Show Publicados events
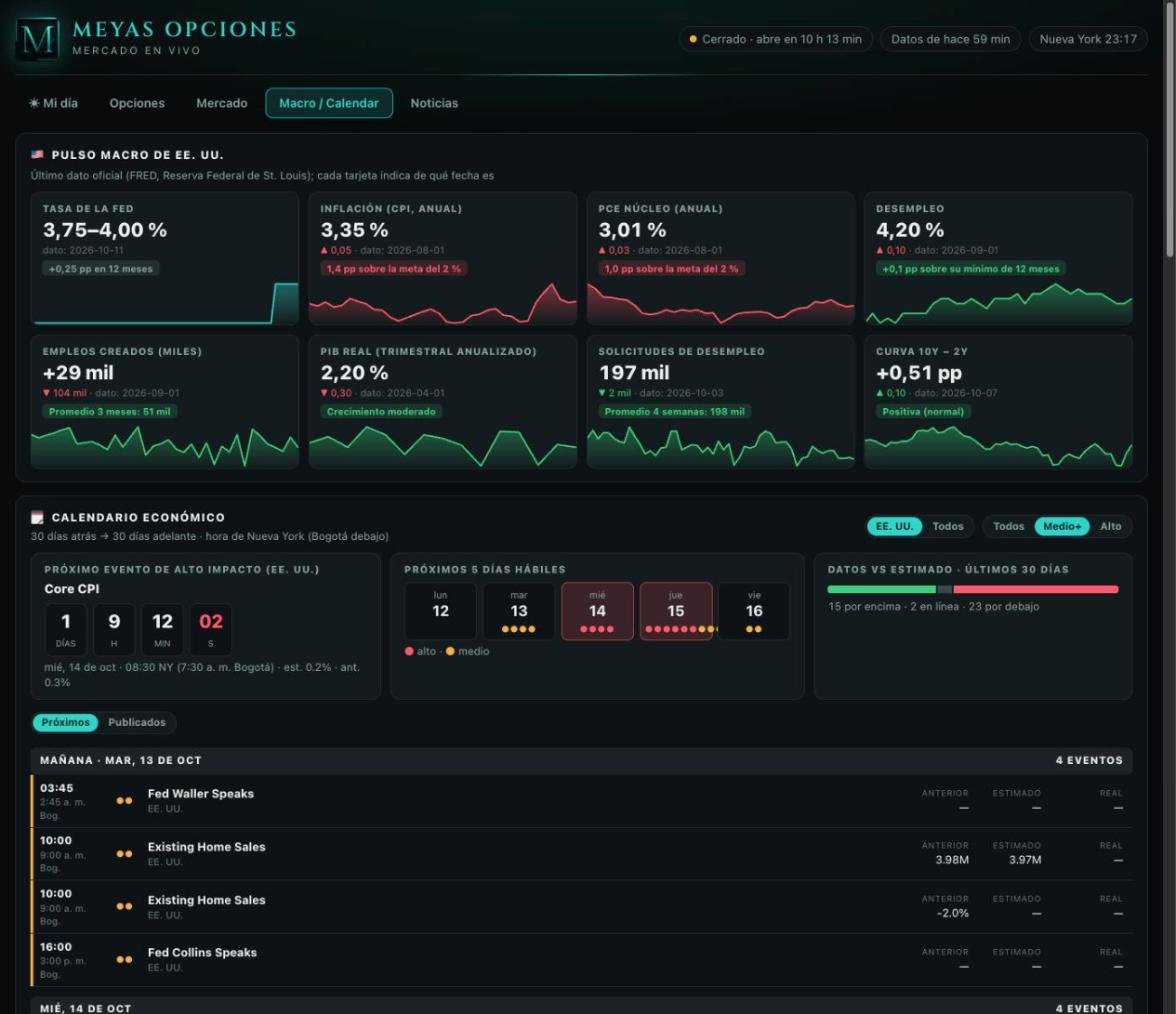Screen dimensions: 1176x1014 (136, 722)
